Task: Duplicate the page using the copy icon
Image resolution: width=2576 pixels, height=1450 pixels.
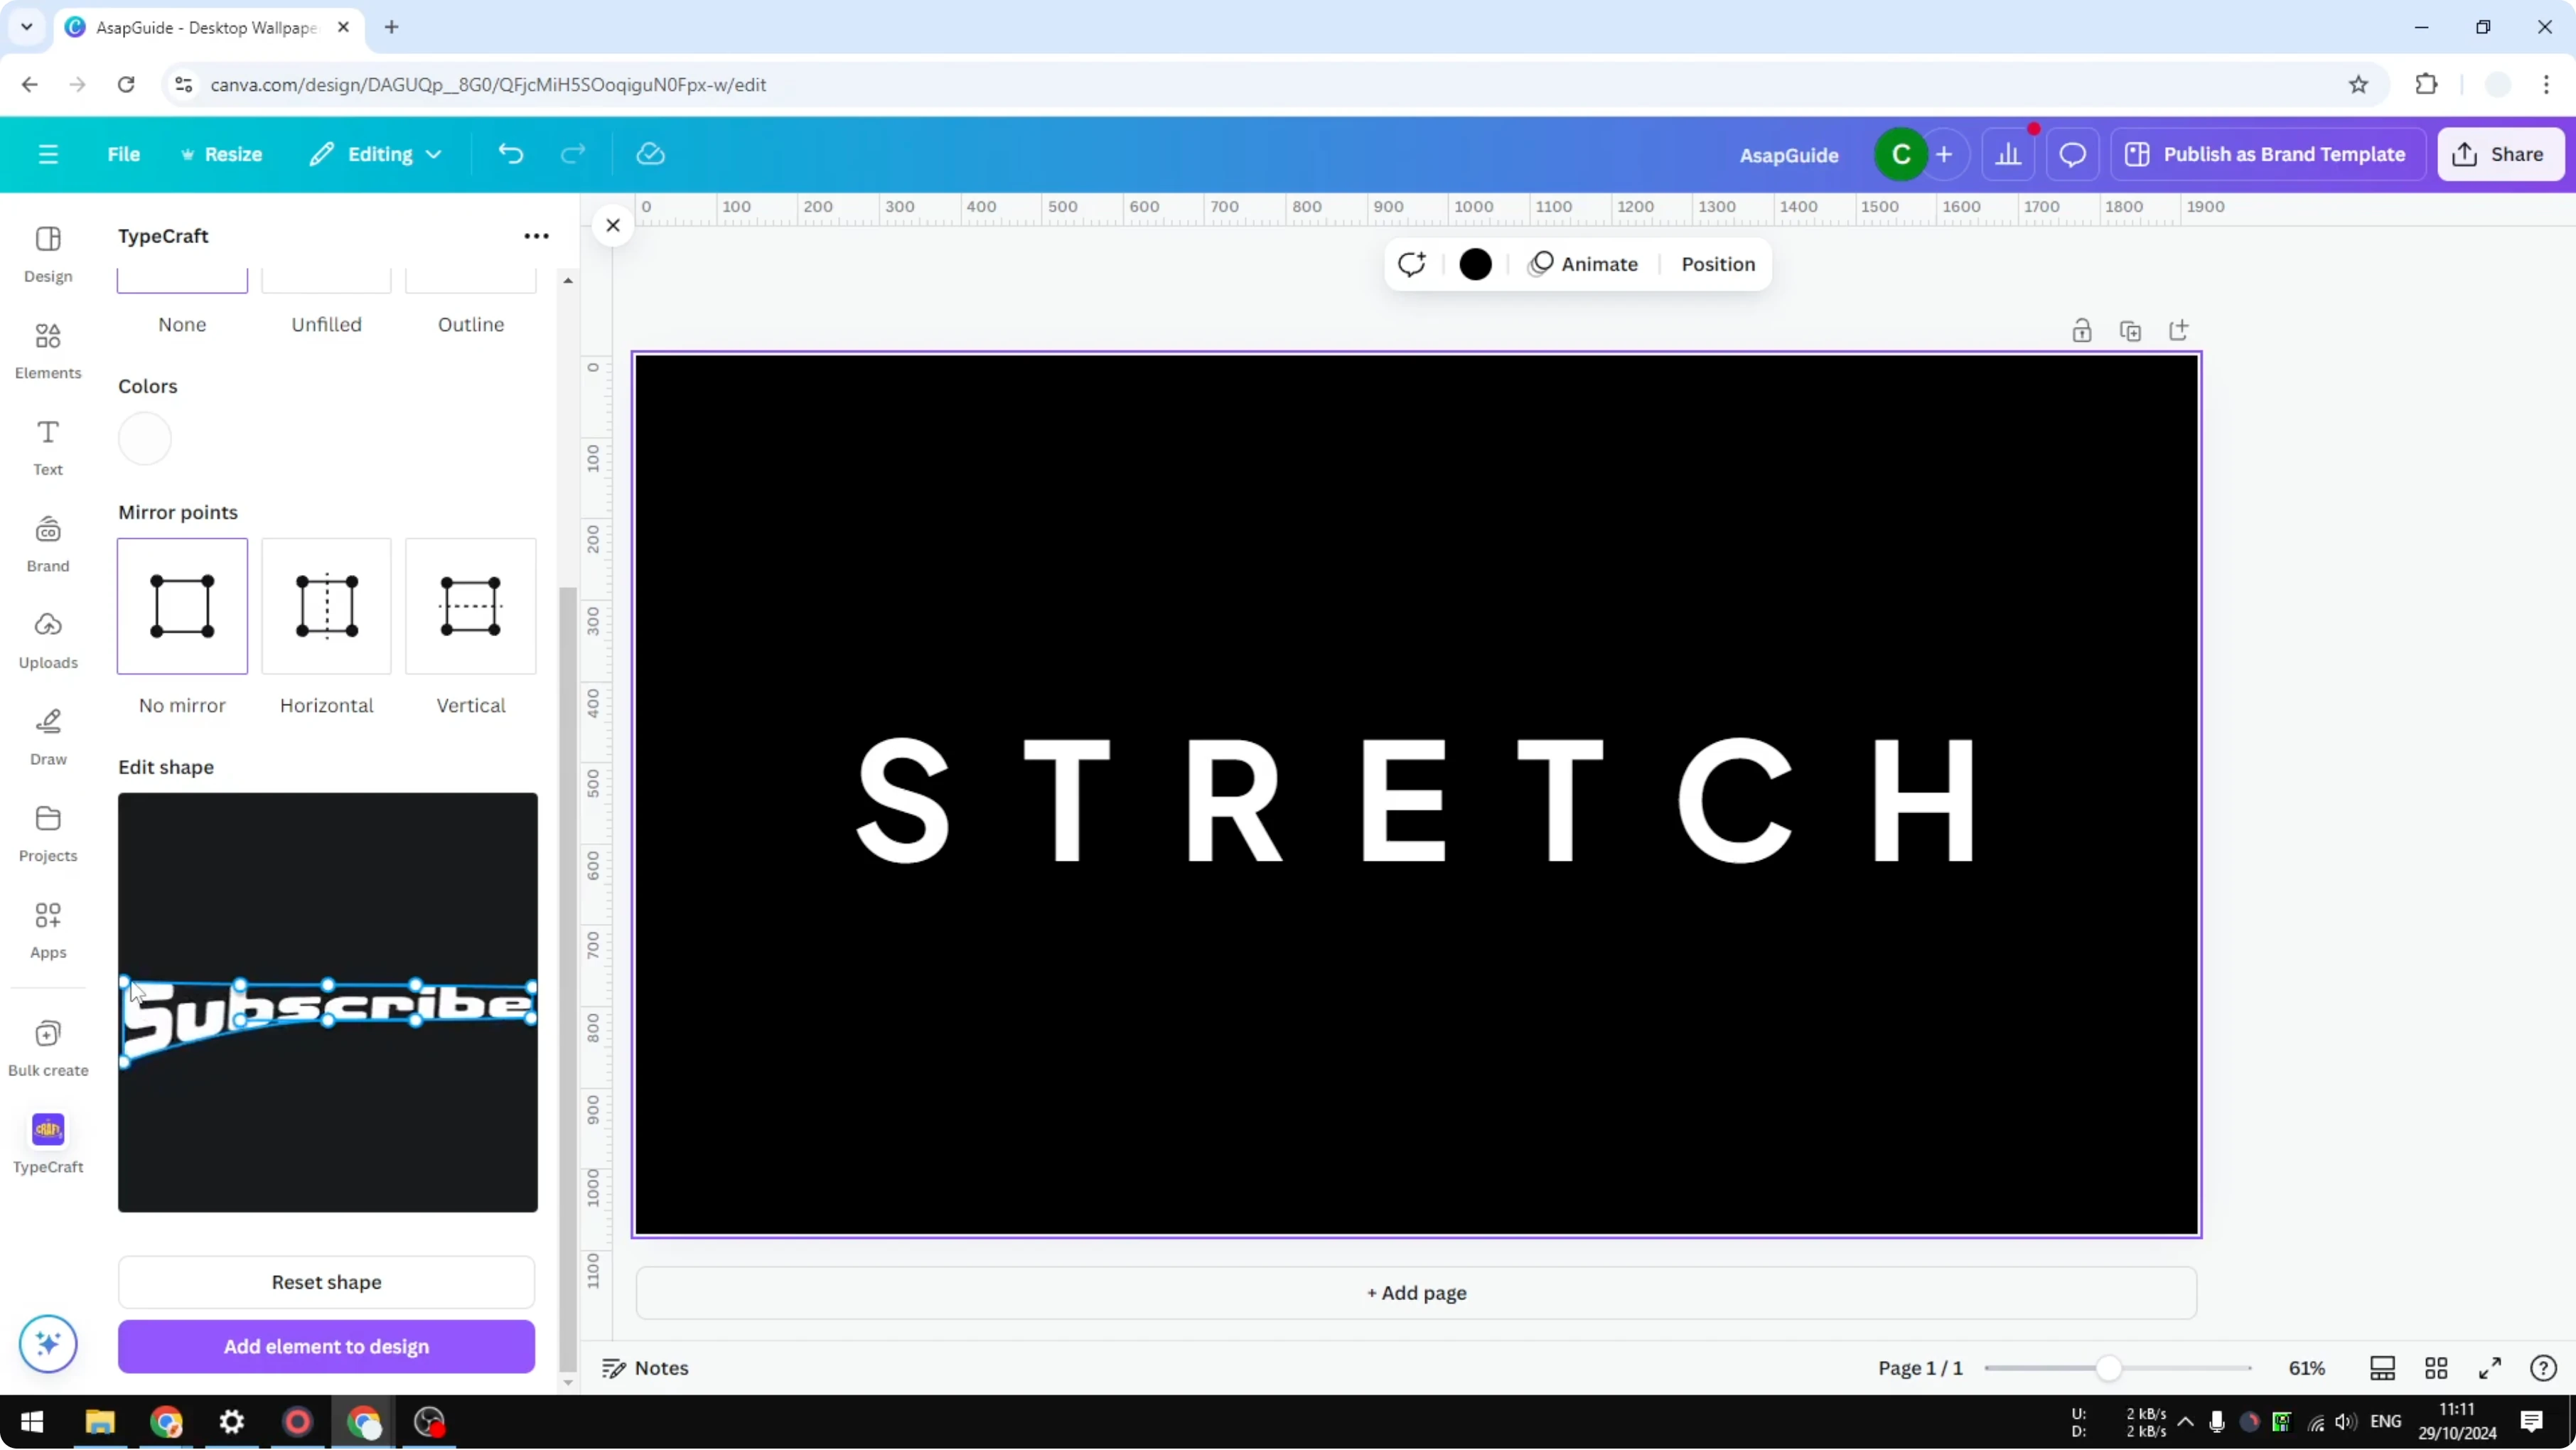Action: pyautogui.click(x=2131, y=330)
